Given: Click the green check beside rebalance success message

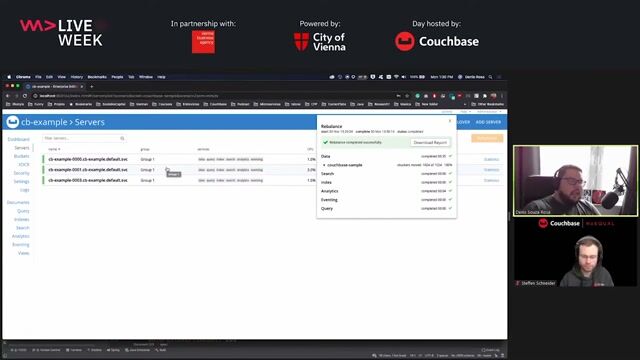Looking at the screenshot, I should (326, 142).
